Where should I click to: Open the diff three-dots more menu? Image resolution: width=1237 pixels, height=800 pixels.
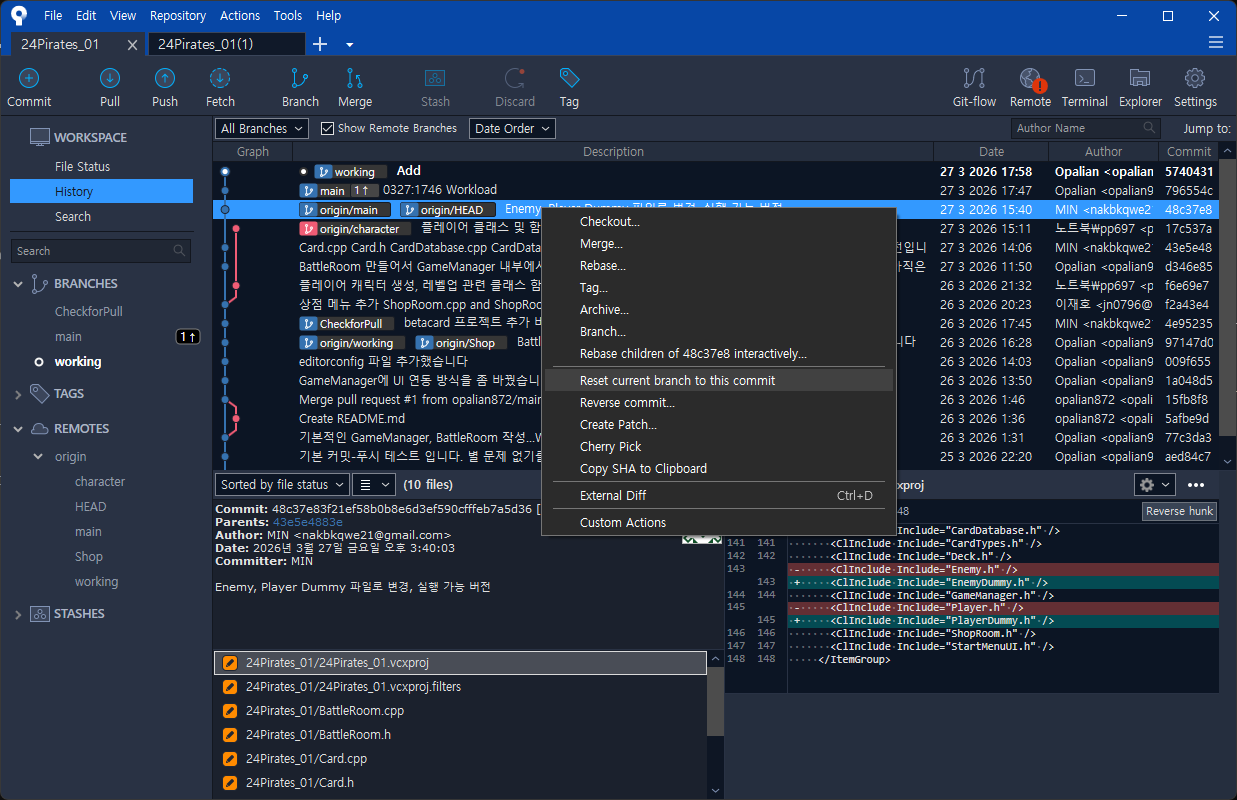1196,485
